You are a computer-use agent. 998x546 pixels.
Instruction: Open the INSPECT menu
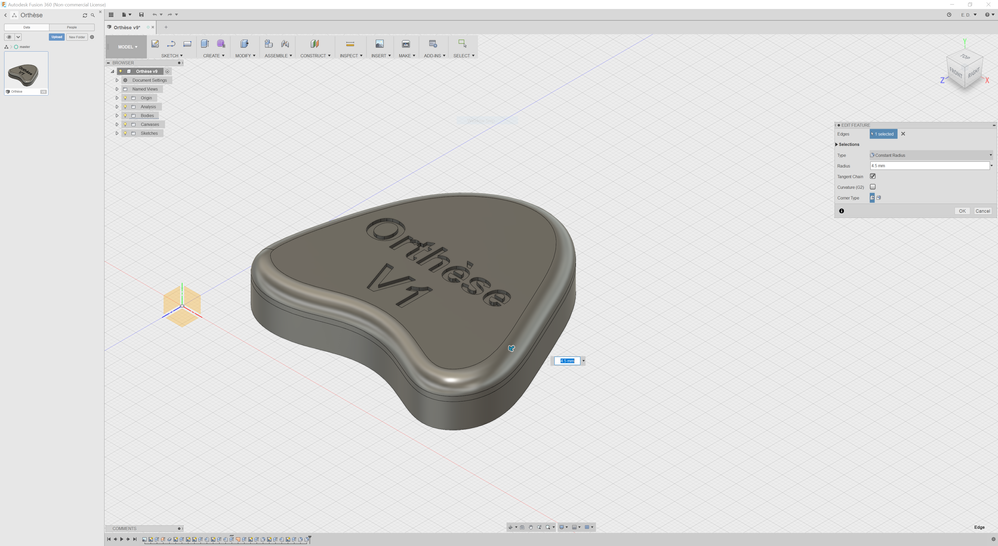(x=351, y=55)
